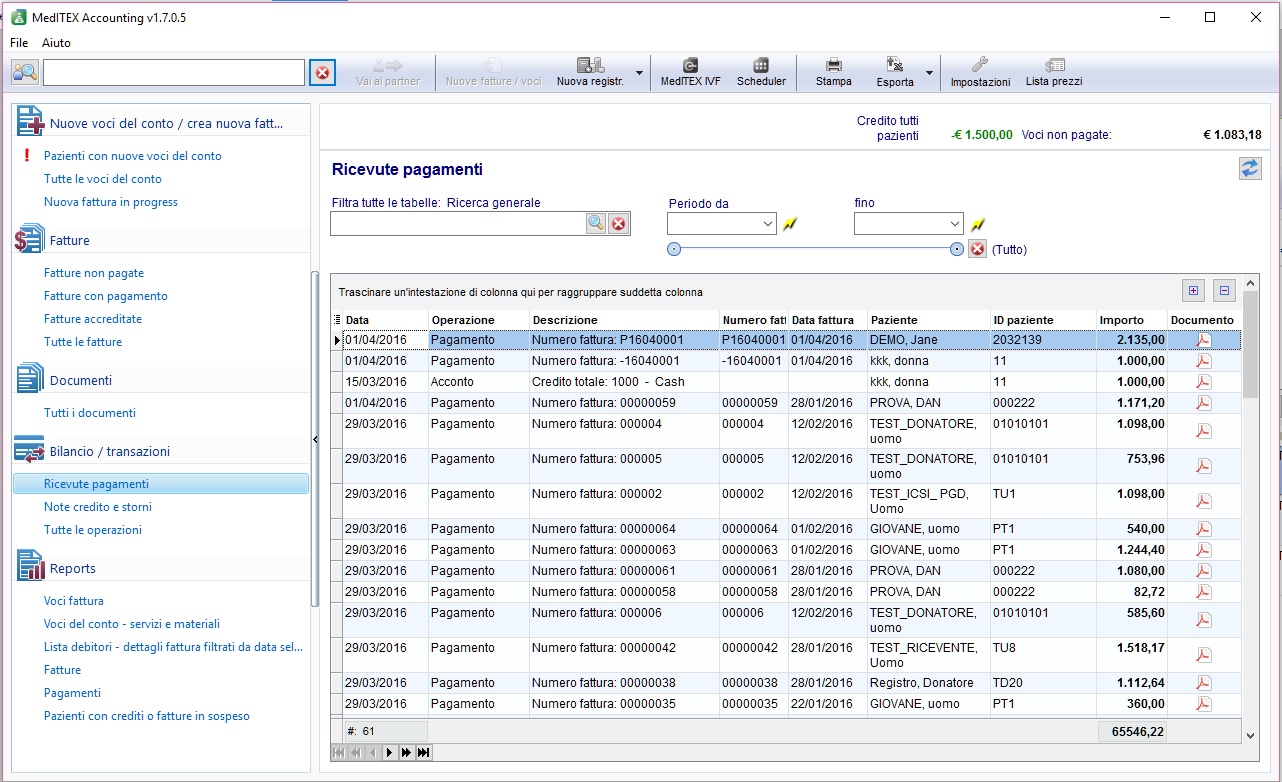Open Note credito e storni
Image resolution: width=1282 pixels, height=782 pixels.
click(98, 507)
